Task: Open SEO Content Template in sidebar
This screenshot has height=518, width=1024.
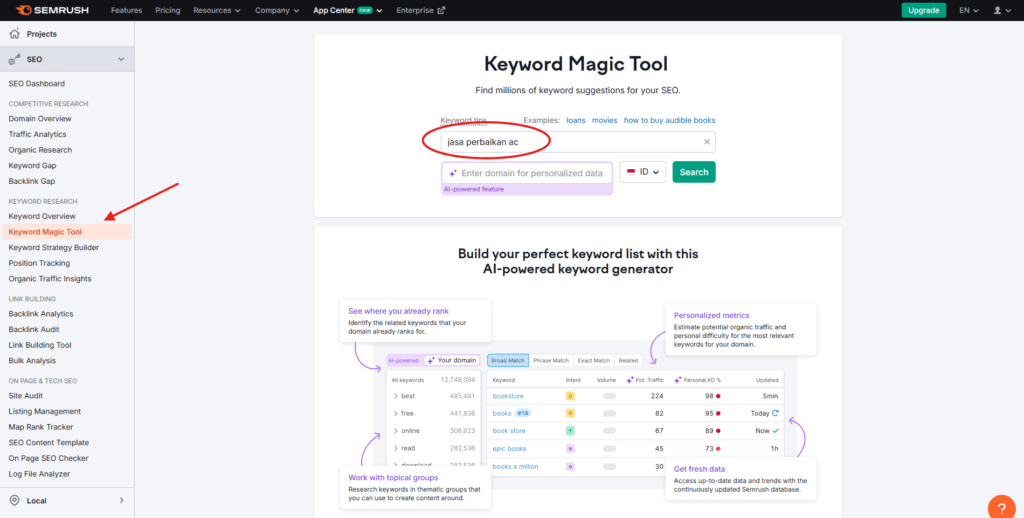Action: 48,443
